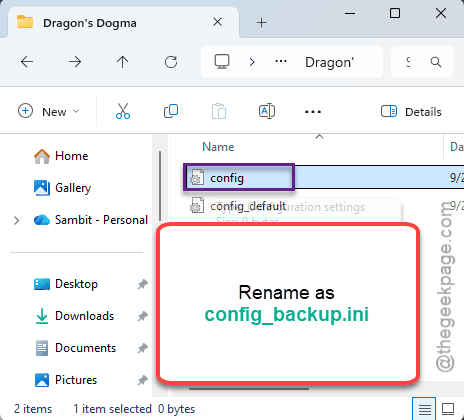Select the config file
The width and height of the screenshot is (464, 420).
[x=324, y=177]
